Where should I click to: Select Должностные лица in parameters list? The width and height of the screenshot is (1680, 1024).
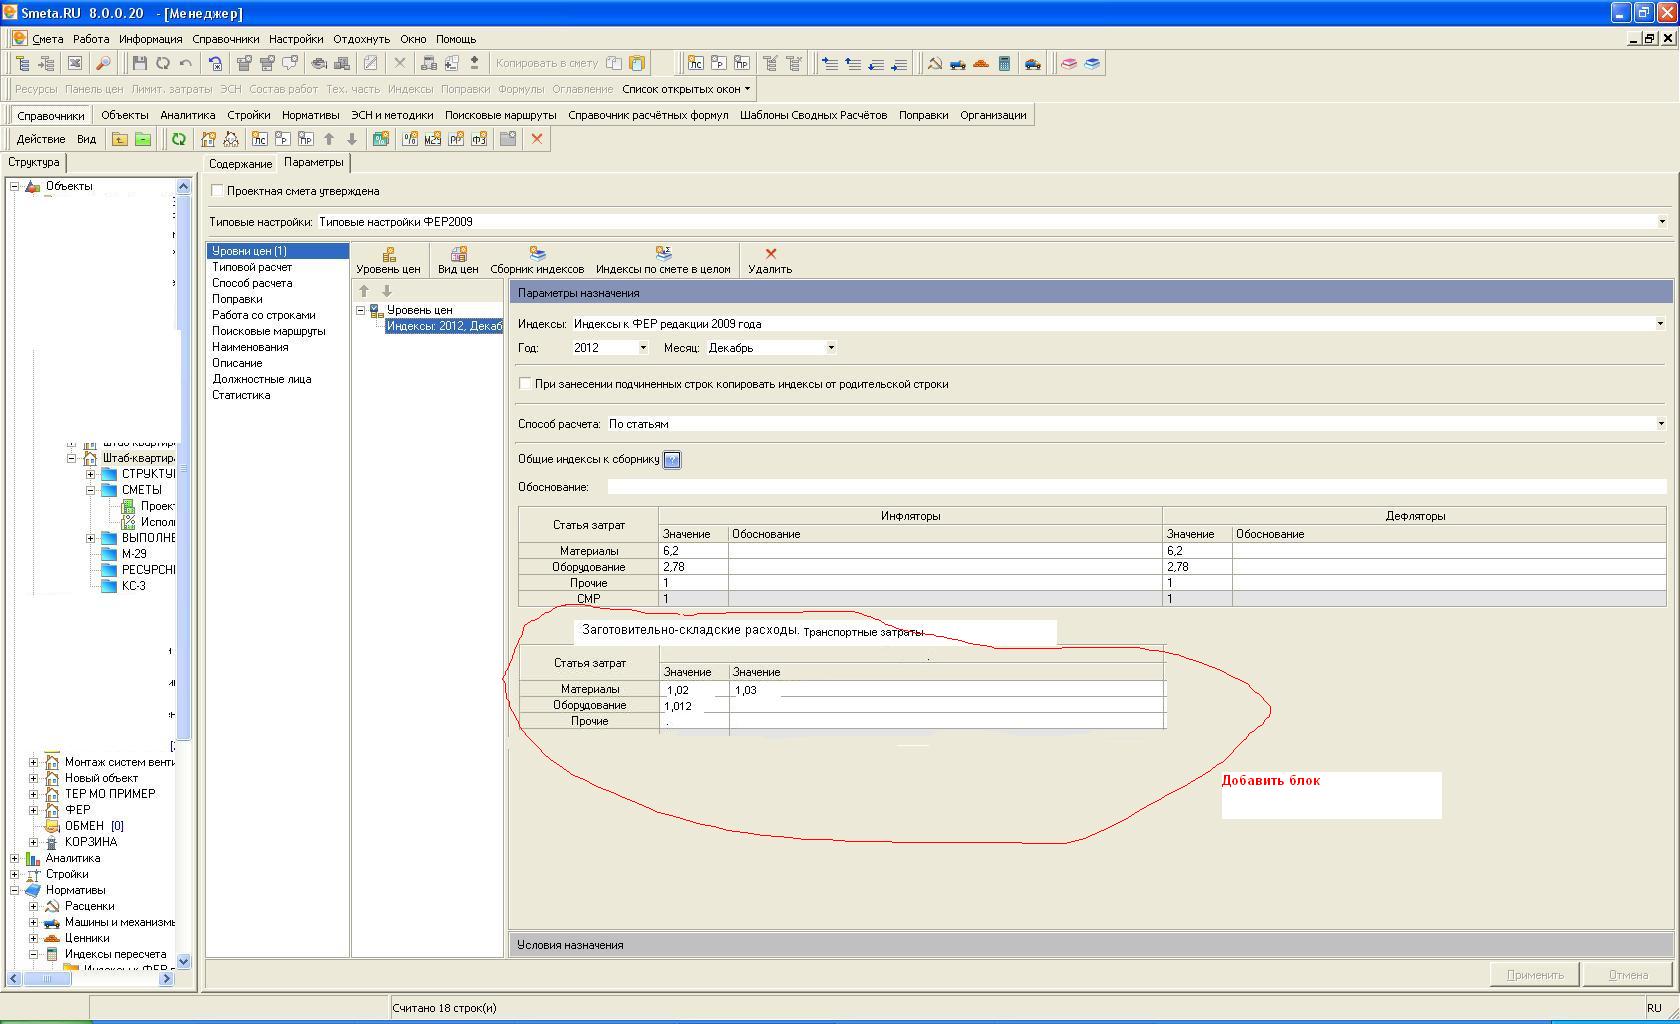pyautogui.click(x=261, y=379)
